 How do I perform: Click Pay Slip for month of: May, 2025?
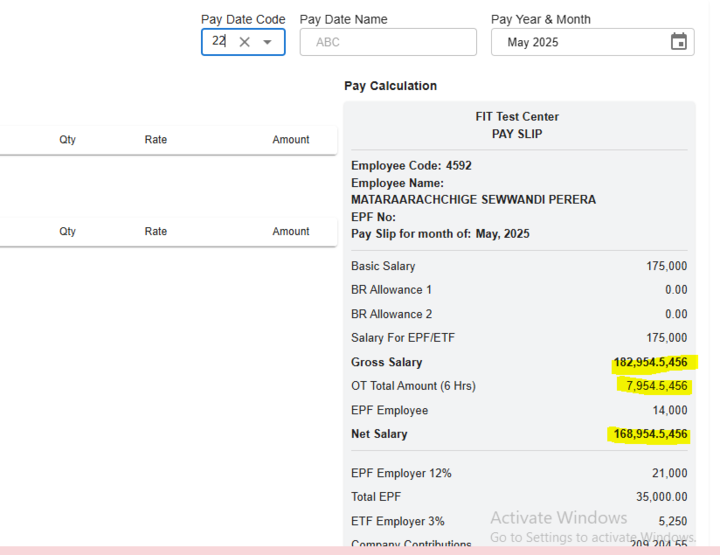440,234
